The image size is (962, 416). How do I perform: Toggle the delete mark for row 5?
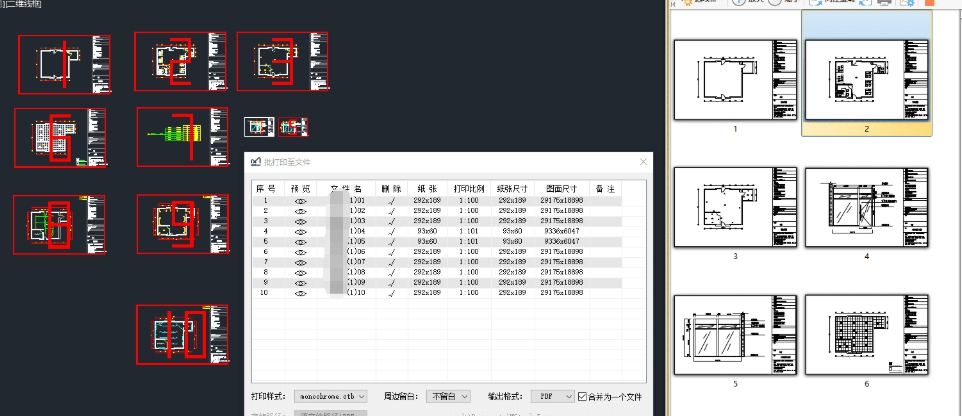point(391,242)
